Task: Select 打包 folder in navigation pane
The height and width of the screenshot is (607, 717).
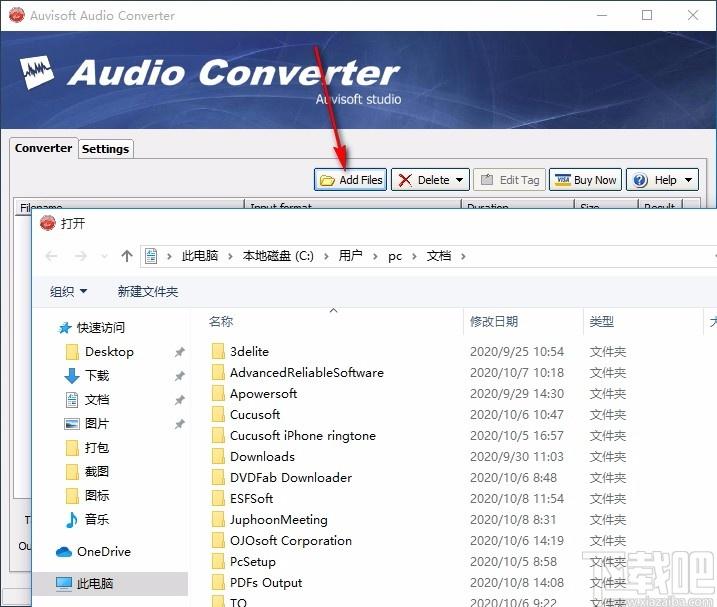Action: click(97, 447)
